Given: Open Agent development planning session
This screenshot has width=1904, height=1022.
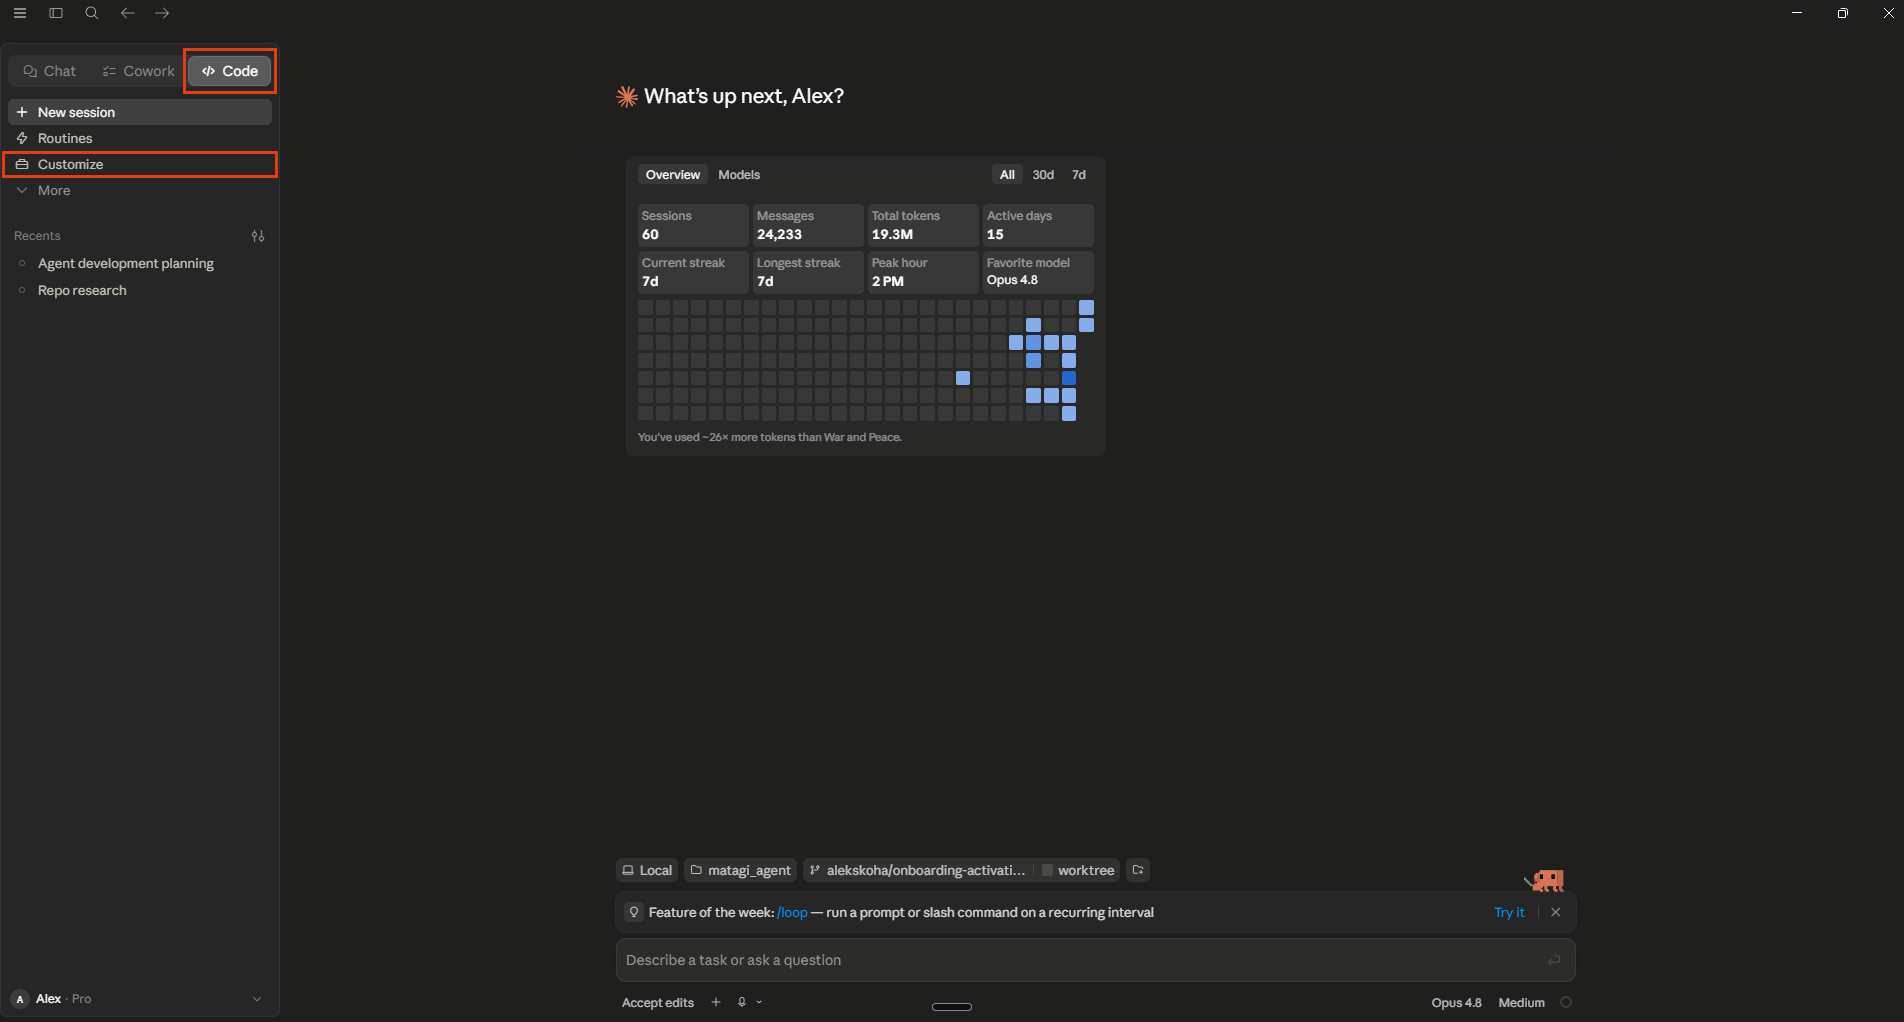Looking at the screenshot, I should [140, 263].
